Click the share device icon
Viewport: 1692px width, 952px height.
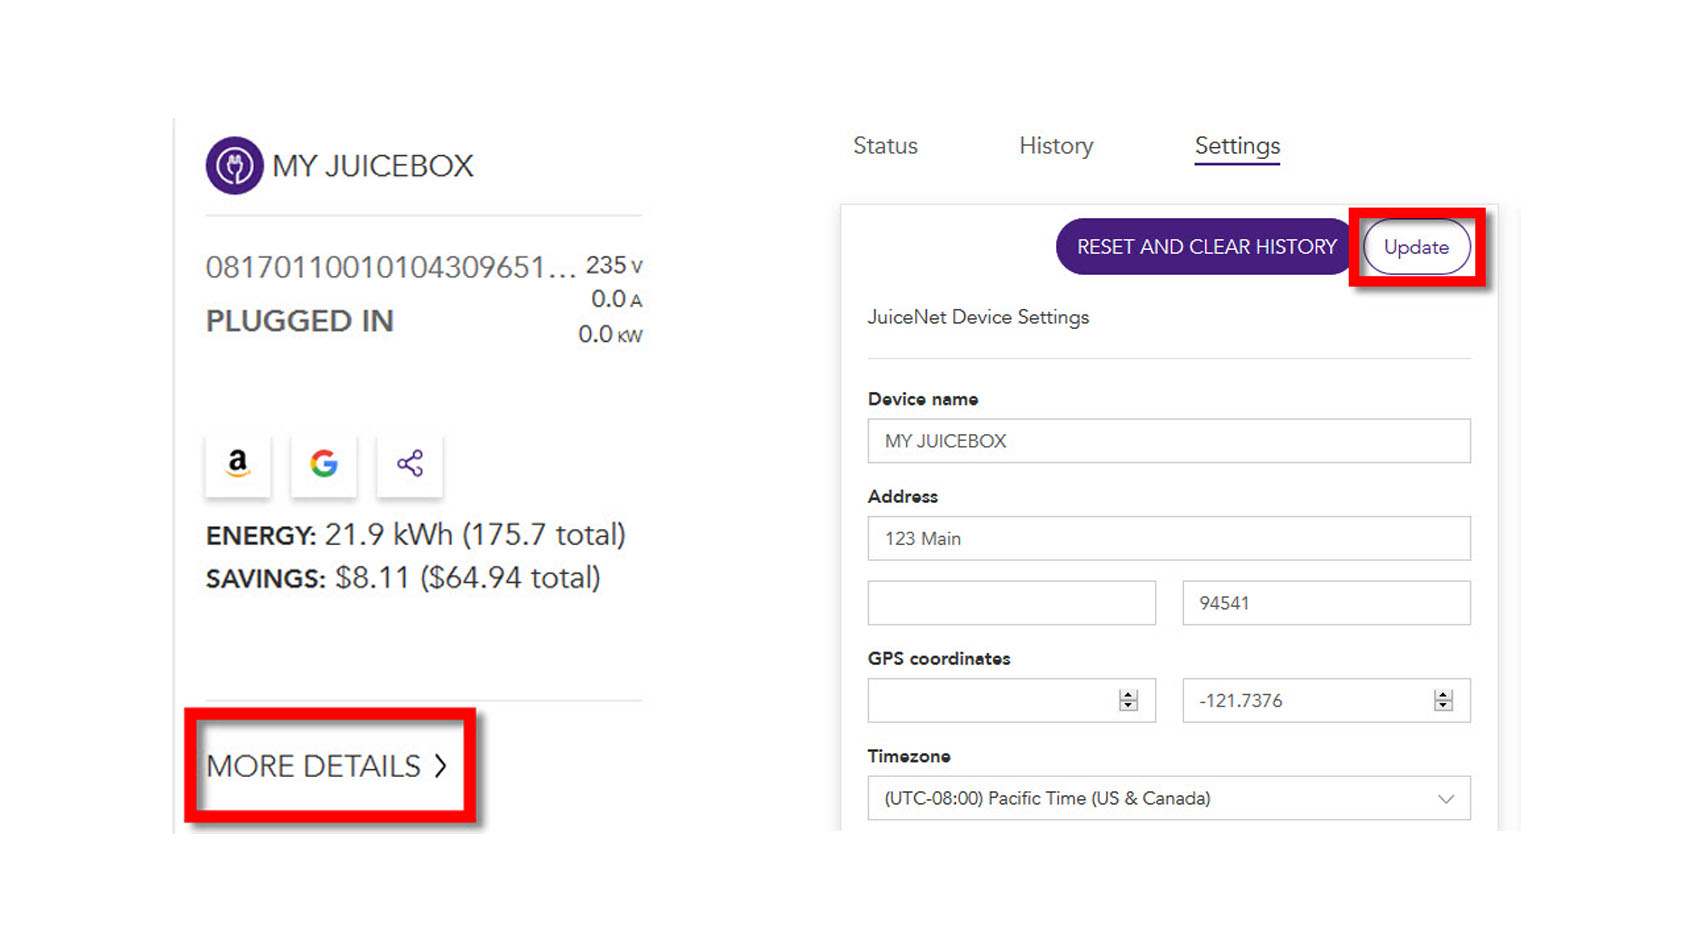coord(409,464)
